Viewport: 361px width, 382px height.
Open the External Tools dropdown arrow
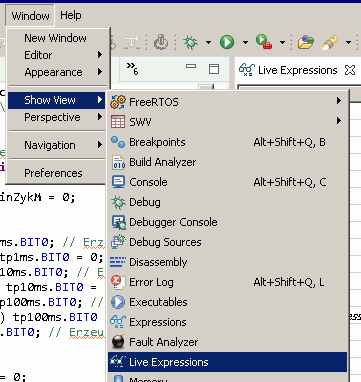[282, 42]
